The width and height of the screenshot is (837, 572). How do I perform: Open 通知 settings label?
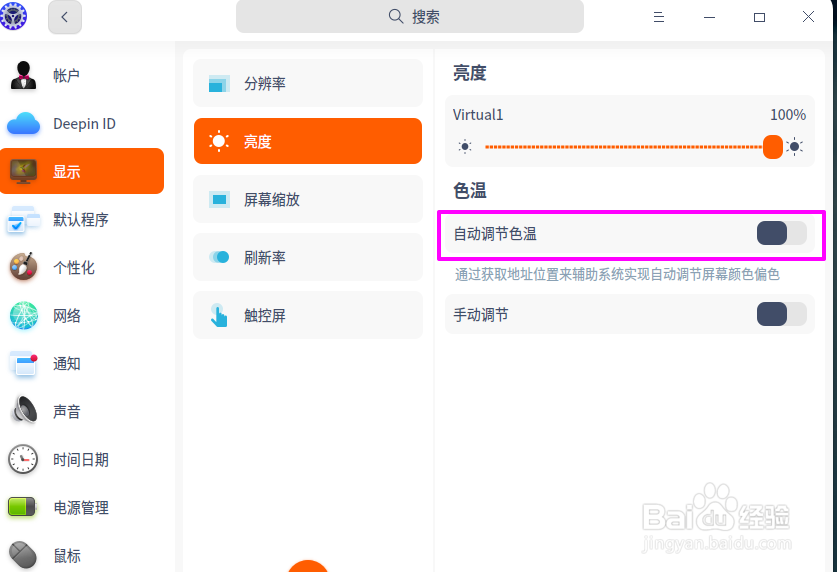pyautogui.click(x=67, y=364)
